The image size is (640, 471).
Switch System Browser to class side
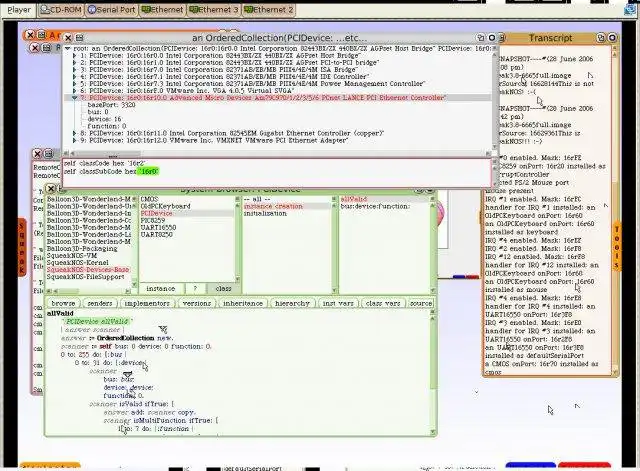[x=223, y=289]
